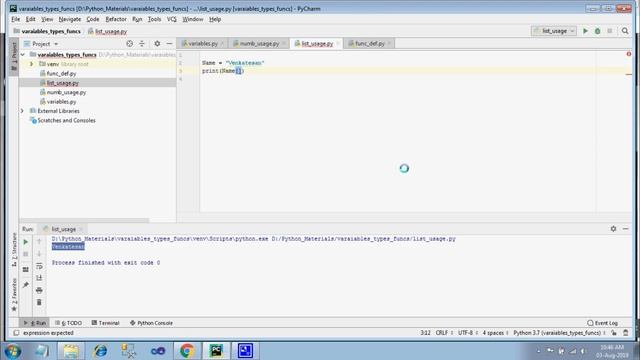Minimize the Run panel
Viewport: 640px width, 360px height.
point(625,229)
